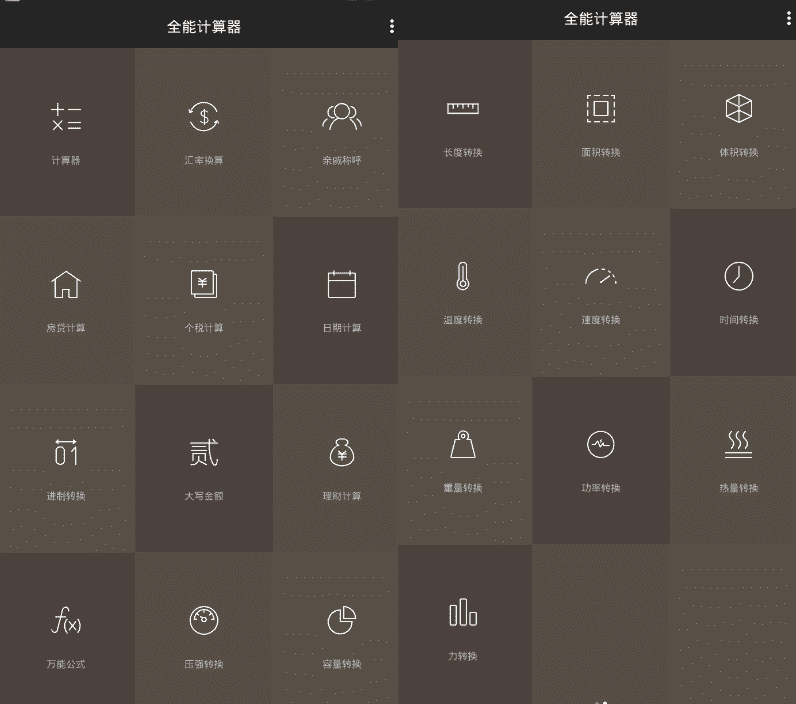The width and height of the screenshot is (796, 704).
Task: Open the 日期计算 calendar icon
Action: click(342, 284)
